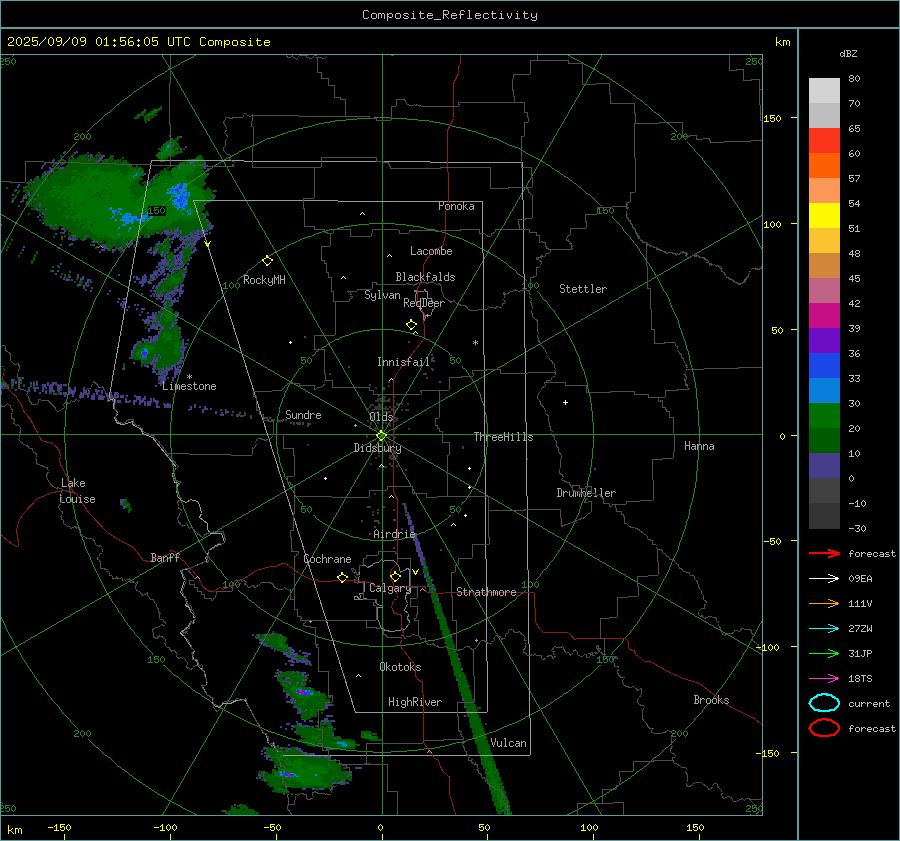The image size is (900, 841).
Task: Click the Banff label
Action: [165, 557]
